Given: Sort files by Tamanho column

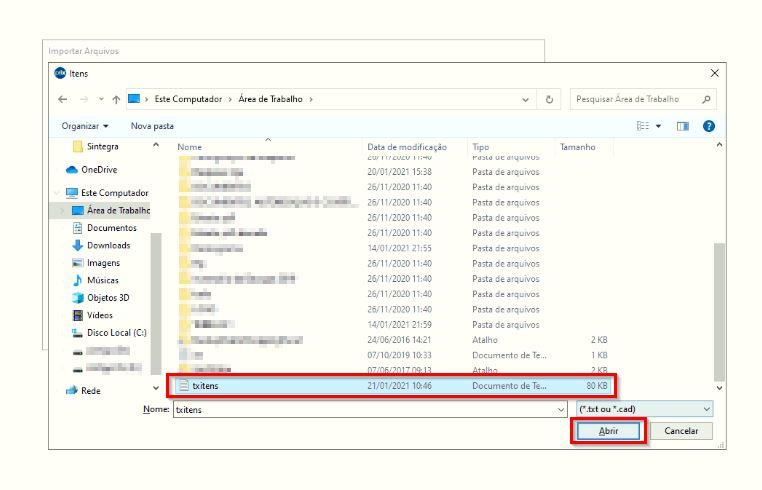Looking at the screenshot, I should 577,147.
